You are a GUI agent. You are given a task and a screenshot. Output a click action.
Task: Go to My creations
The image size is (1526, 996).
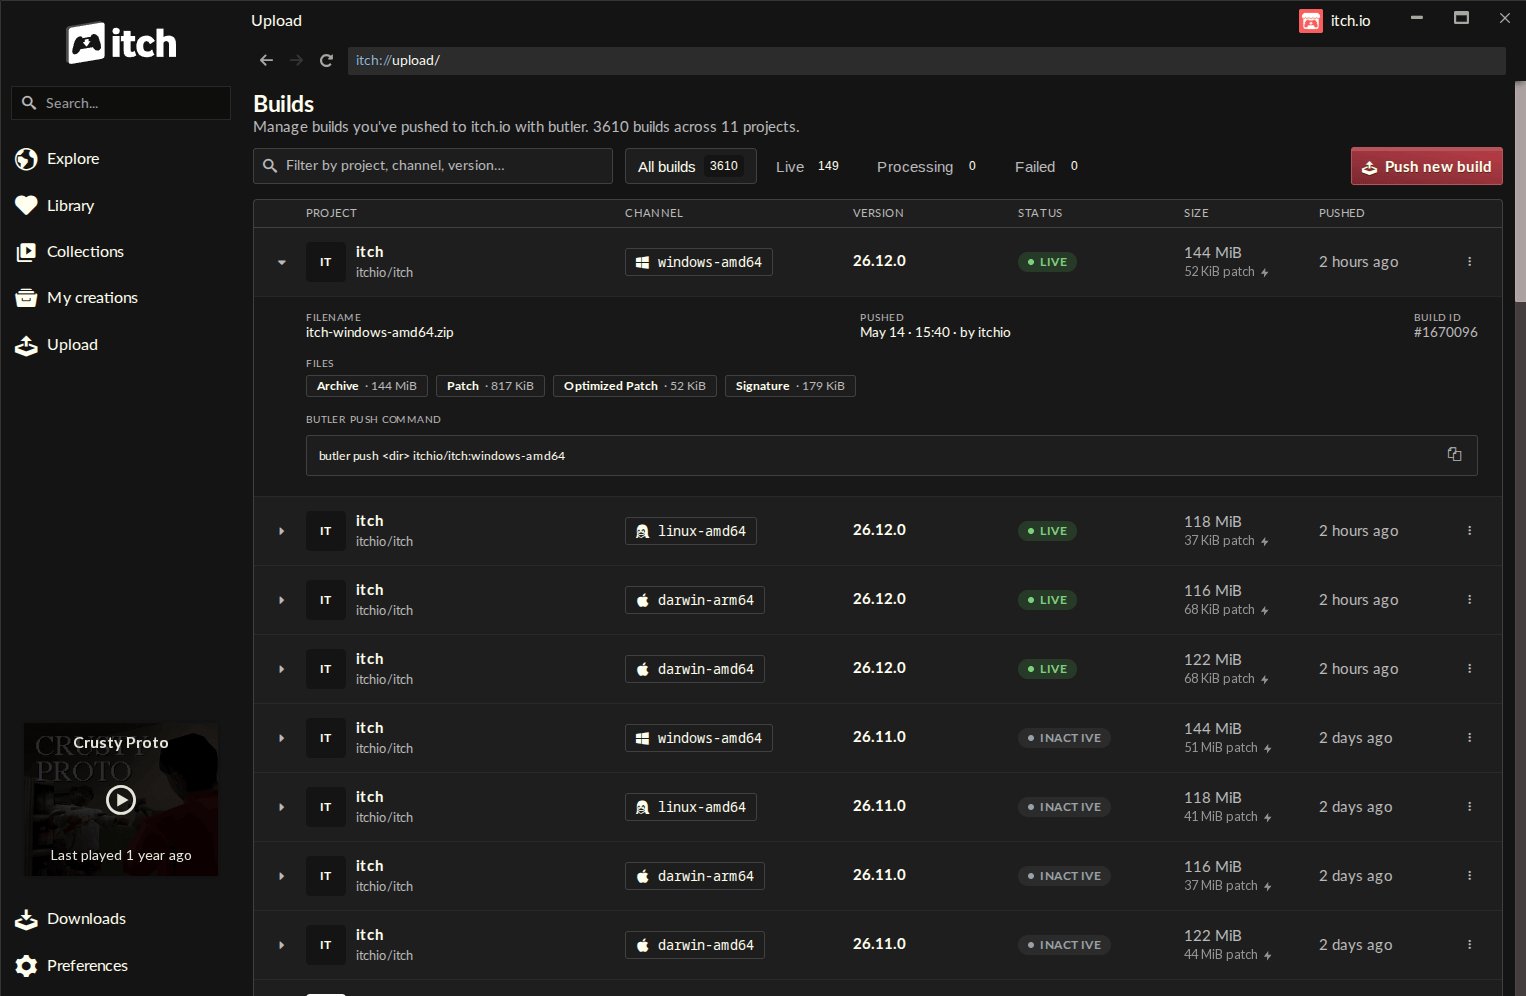click(x=76, y=298)
